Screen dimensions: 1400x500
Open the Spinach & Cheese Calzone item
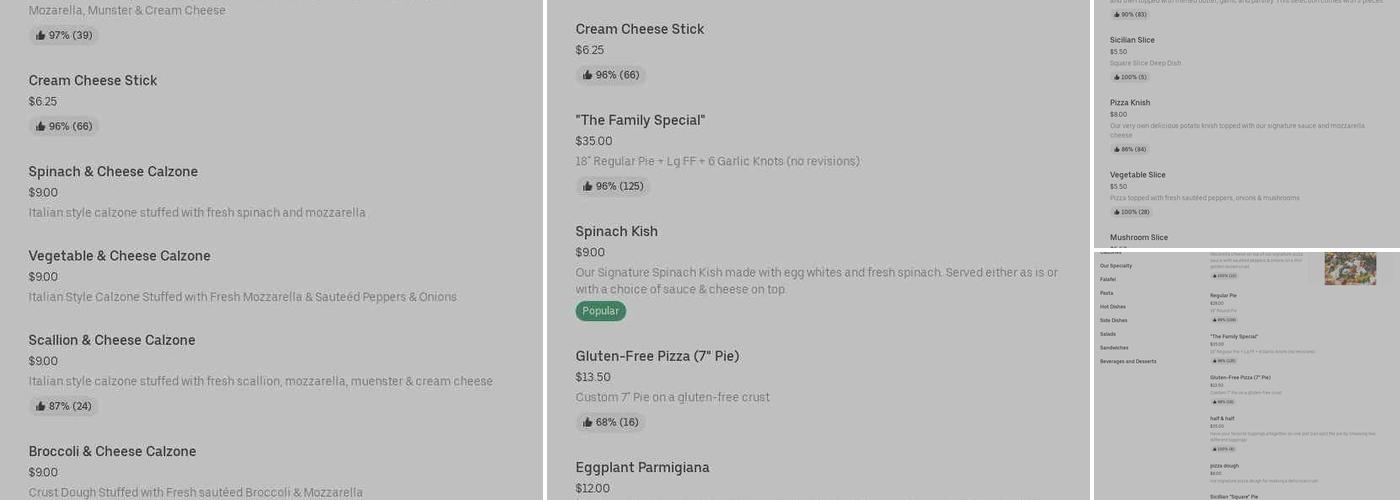(x=113, y=172)
